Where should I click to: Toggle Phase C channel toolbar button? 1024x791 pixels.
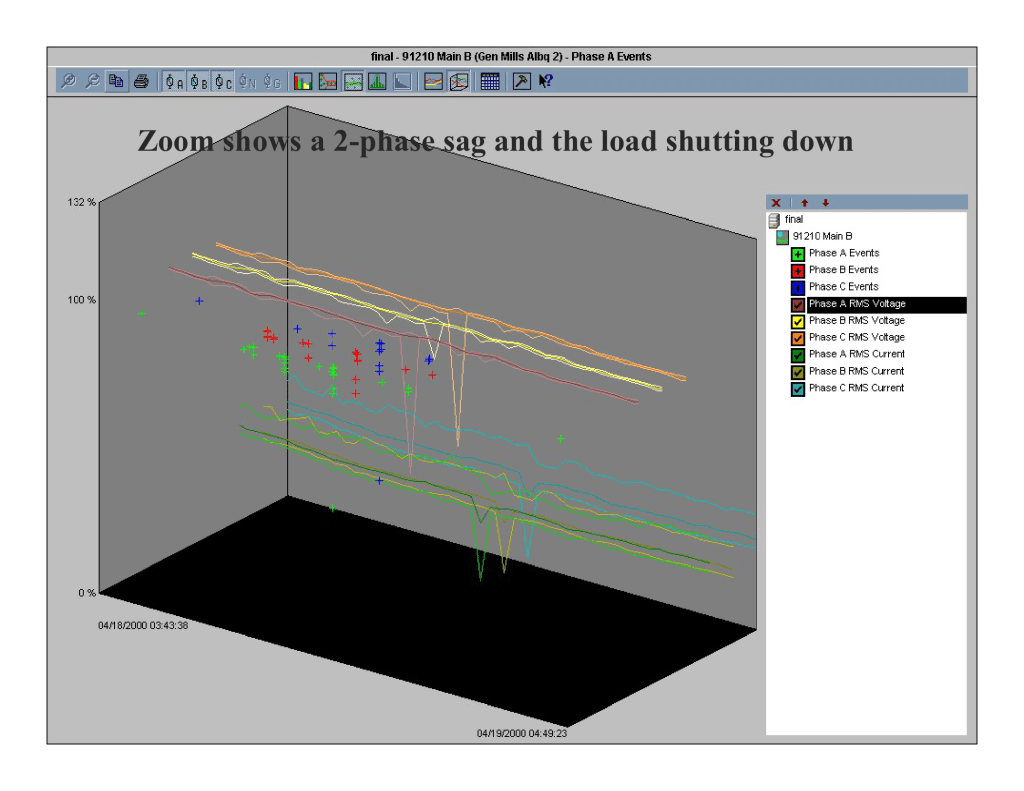coord(223,82)
